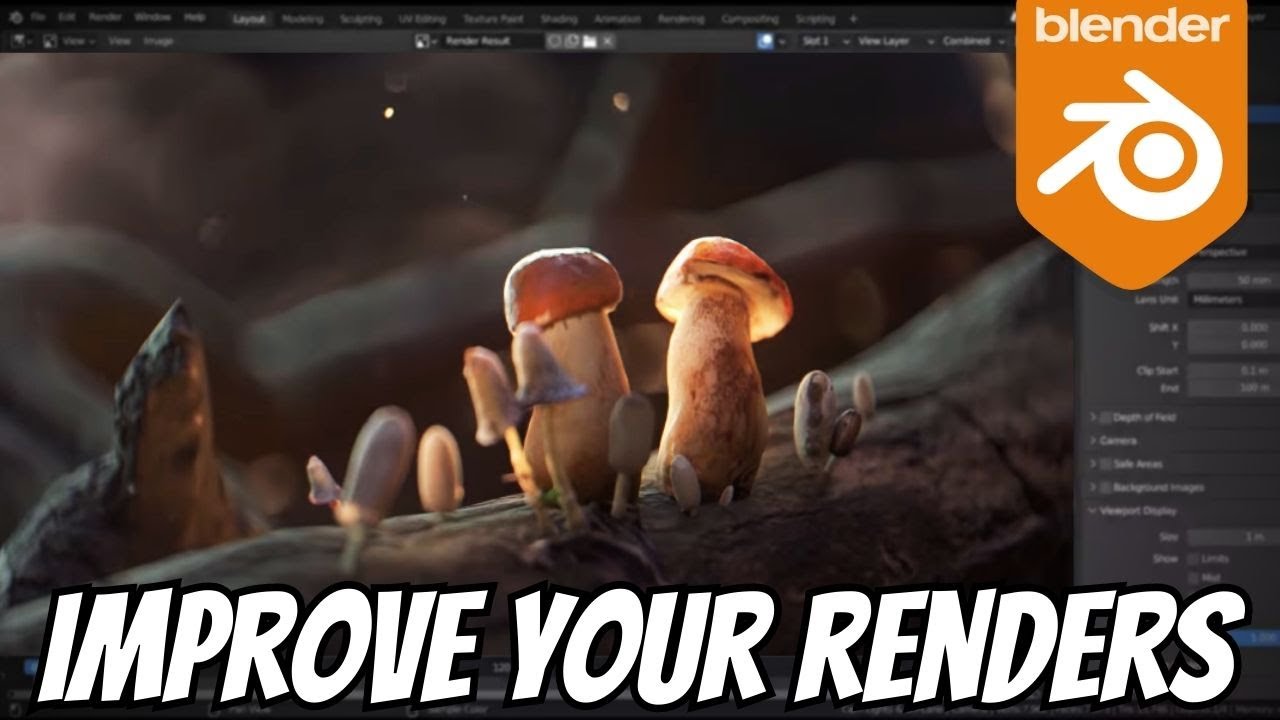Click the render slot display icon
The height and width of the screenshot is (720, 1280).
pyautogui.click(x=767, y=41)
